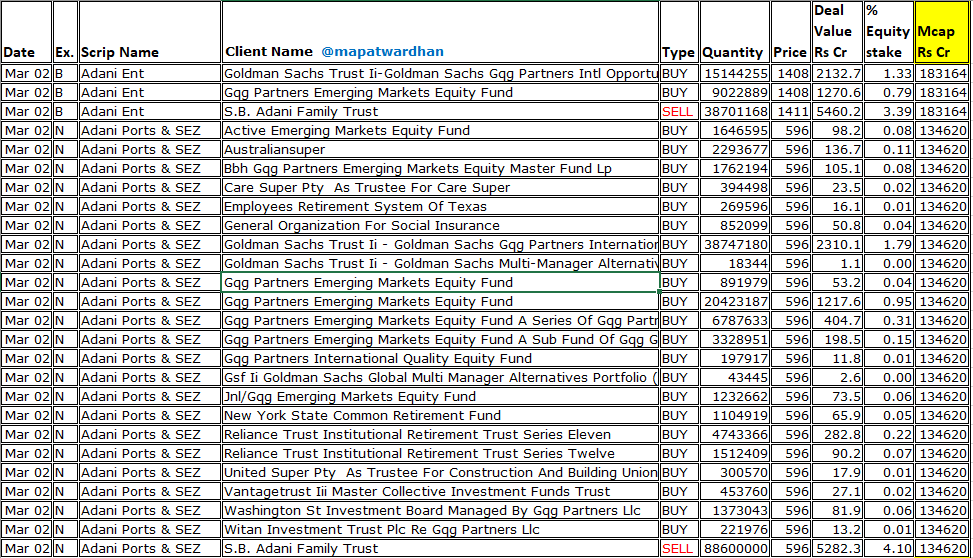Click the Ex. column header
This screenshot has width=973, height=558.
[65, 32]
